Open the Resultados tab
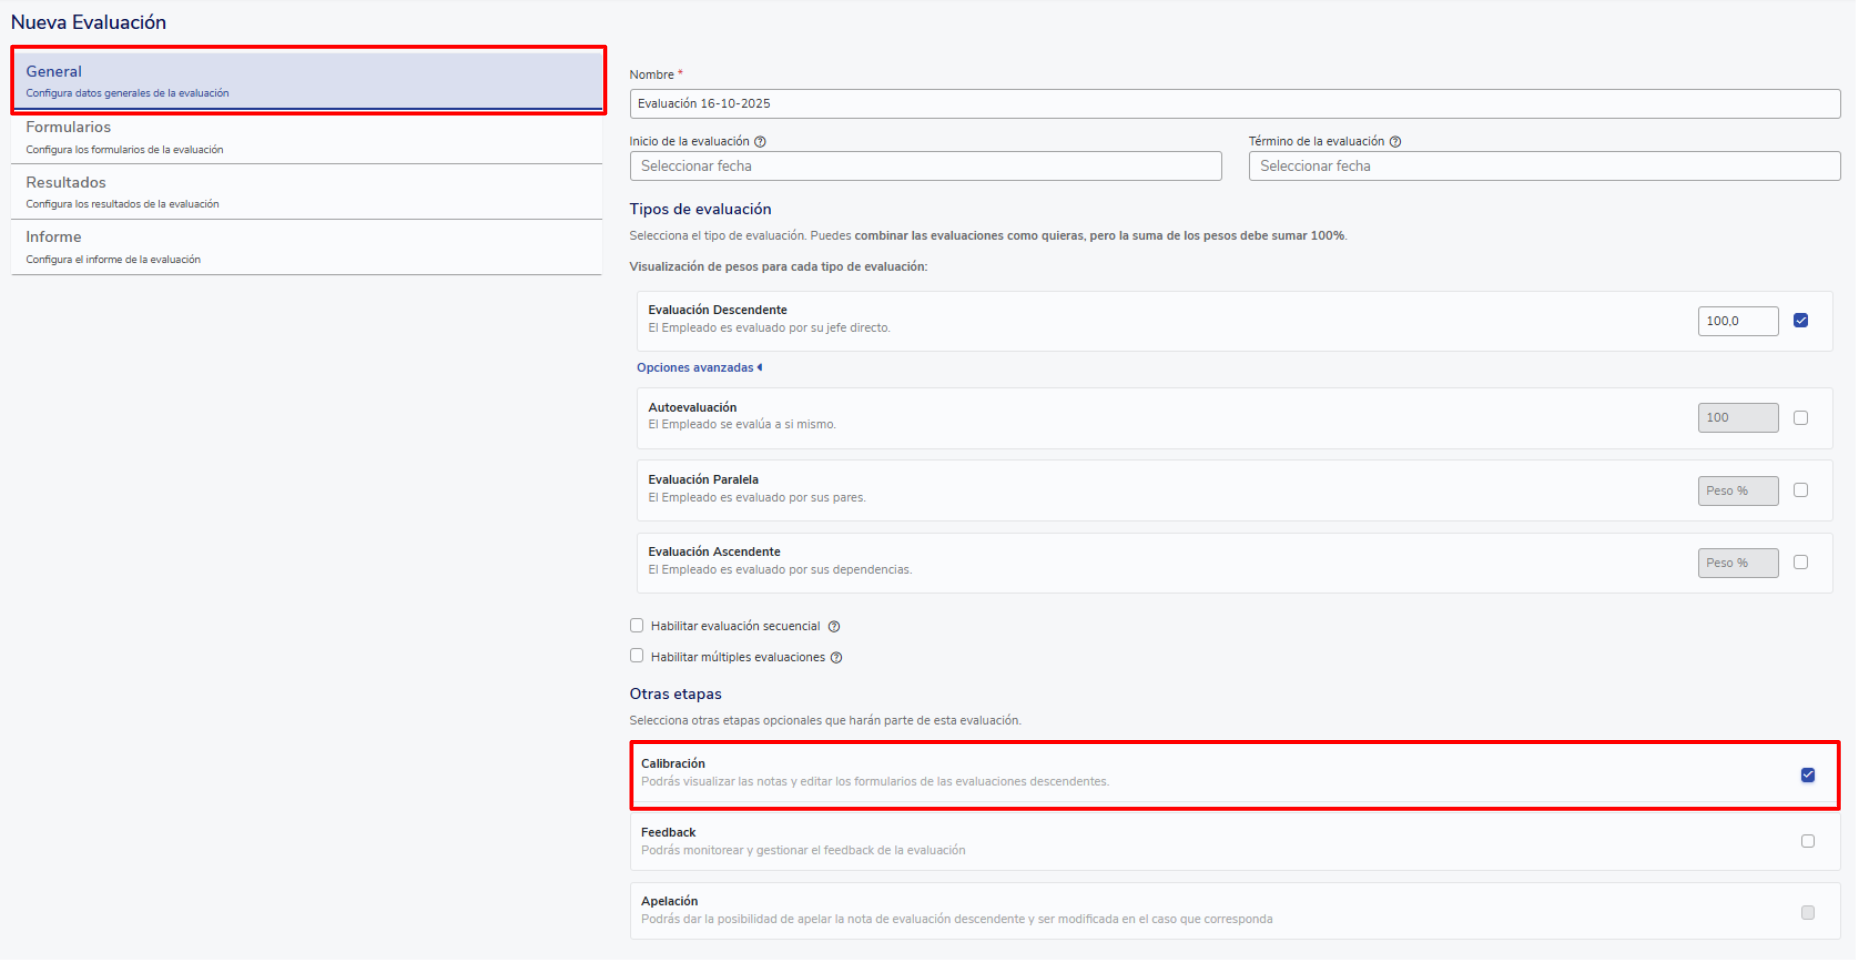 [x=306, y=192]
